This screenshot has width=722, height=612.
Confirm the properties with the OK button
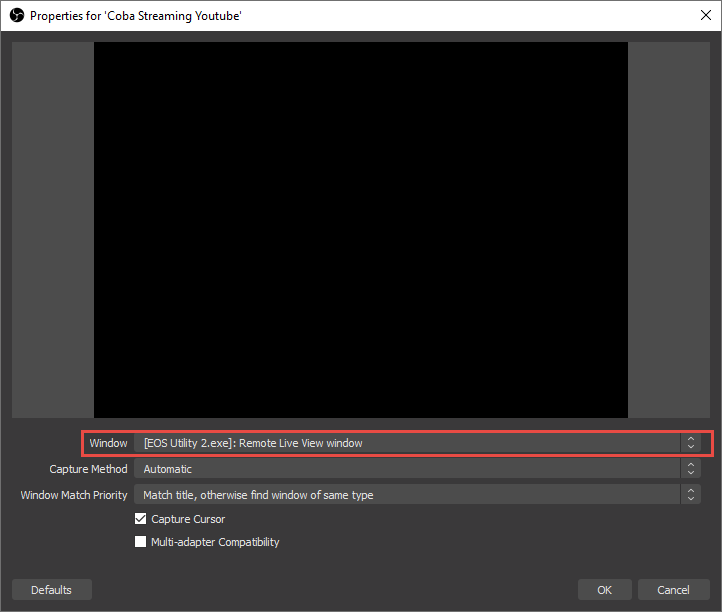pyautogui.click(x=604, y=590)
